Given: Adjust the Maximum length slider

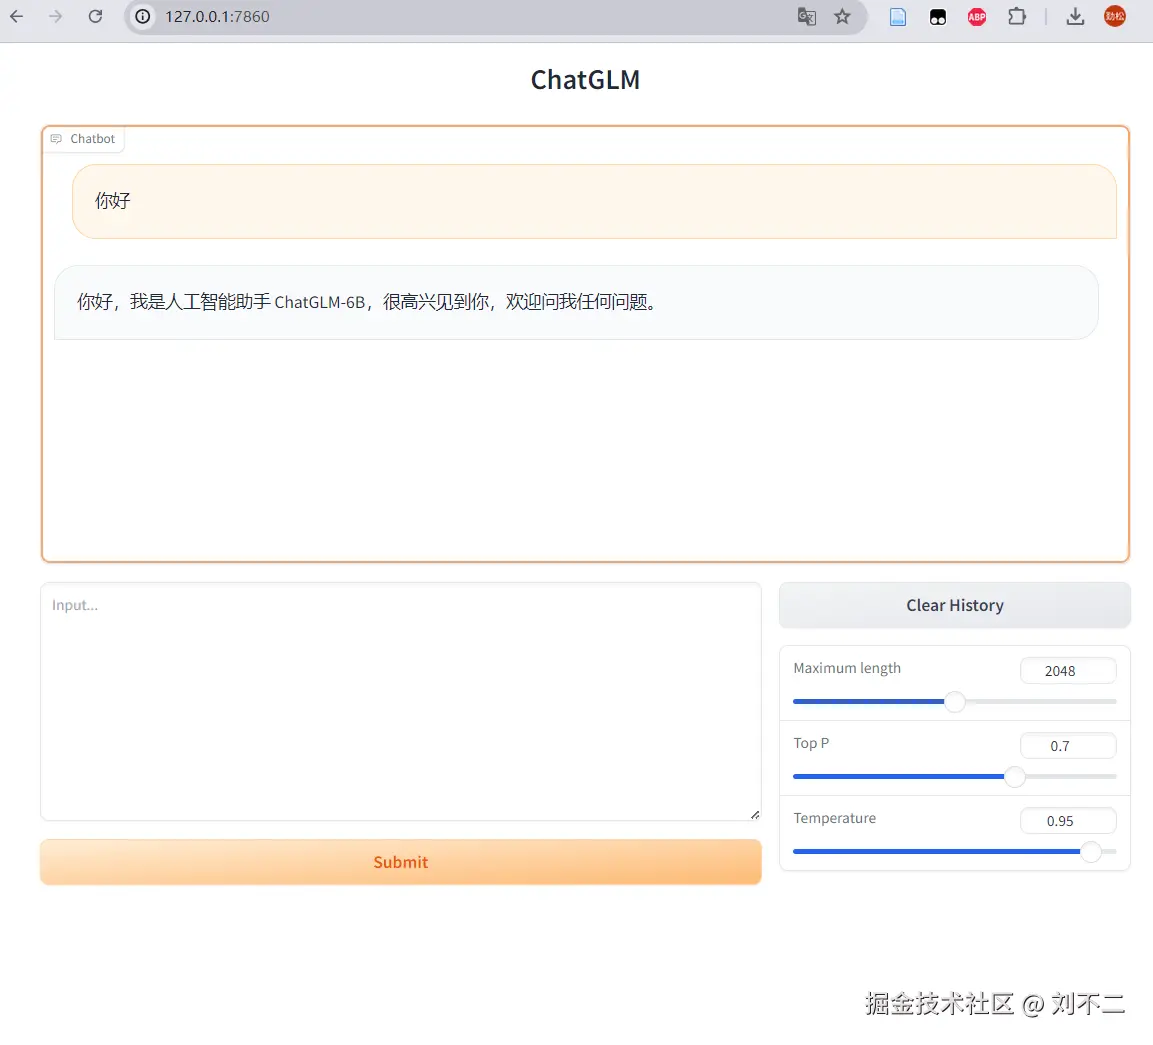Looking at the screenshot, I should point(954,702).
